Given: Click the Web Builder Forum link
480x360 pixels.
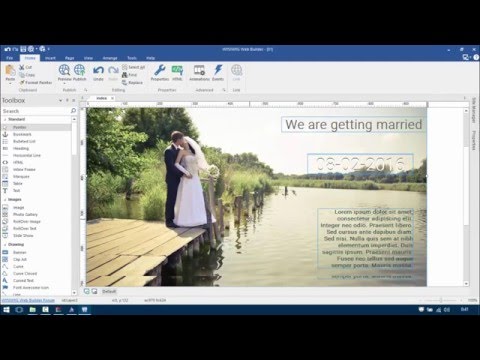Looking at the screenshot, I should pyautogui.click(x=28, y=300).
